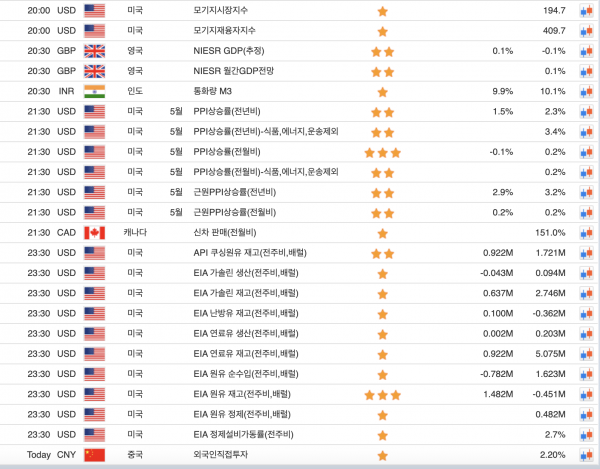
Task: Open chart icon for 통화량 M3 row
Action: (586, 91)
